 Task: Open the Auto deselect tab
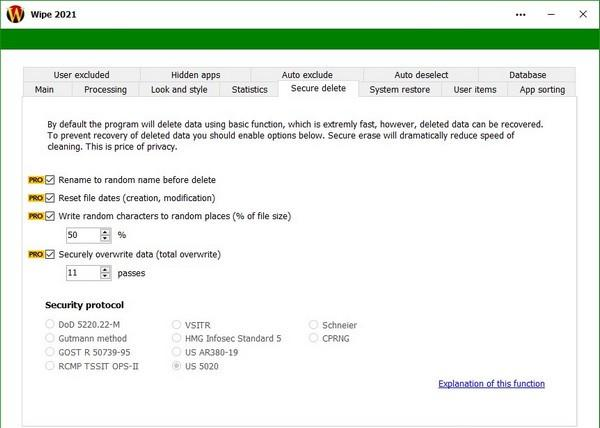pyautogui.click(x=421, y=75)
